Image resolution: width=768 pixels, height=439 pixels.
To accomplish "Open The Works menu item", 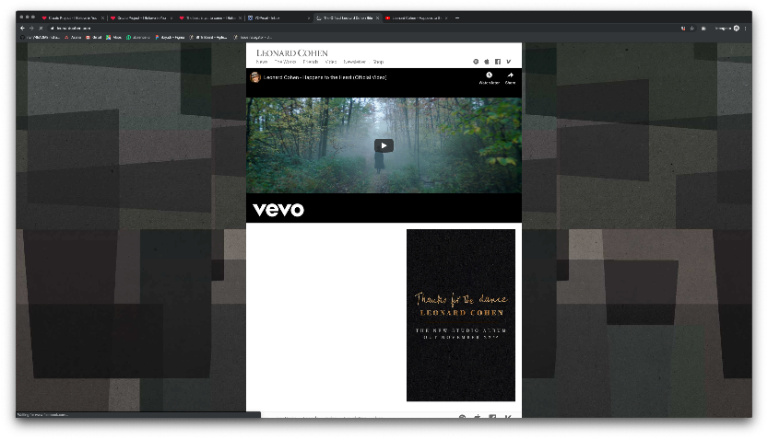I will click(285, 62).
